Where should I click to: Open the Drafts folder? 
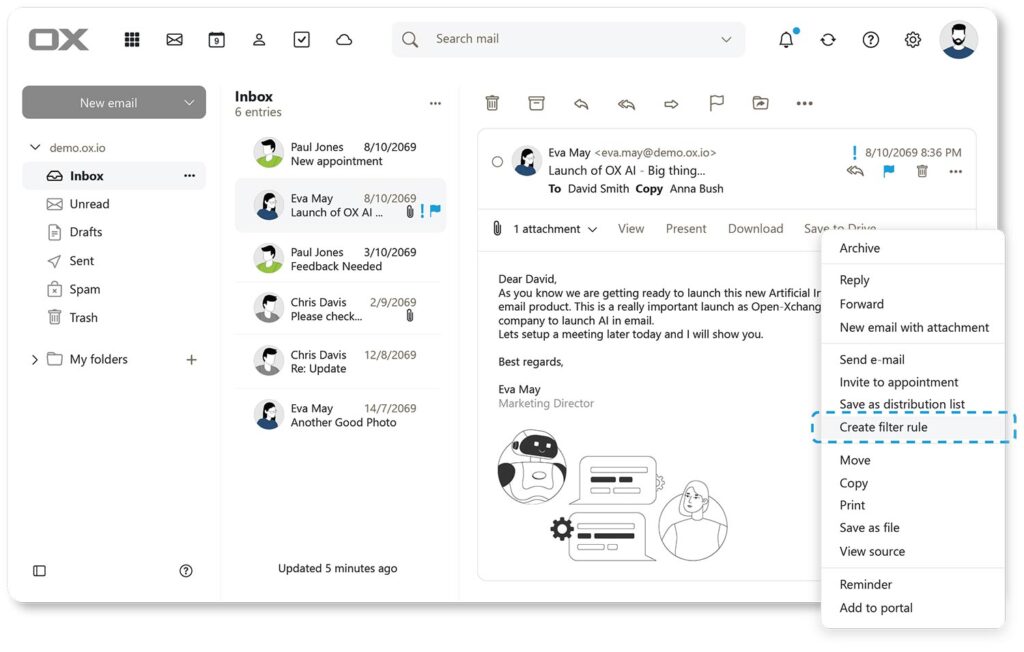[x=86, y=232]
